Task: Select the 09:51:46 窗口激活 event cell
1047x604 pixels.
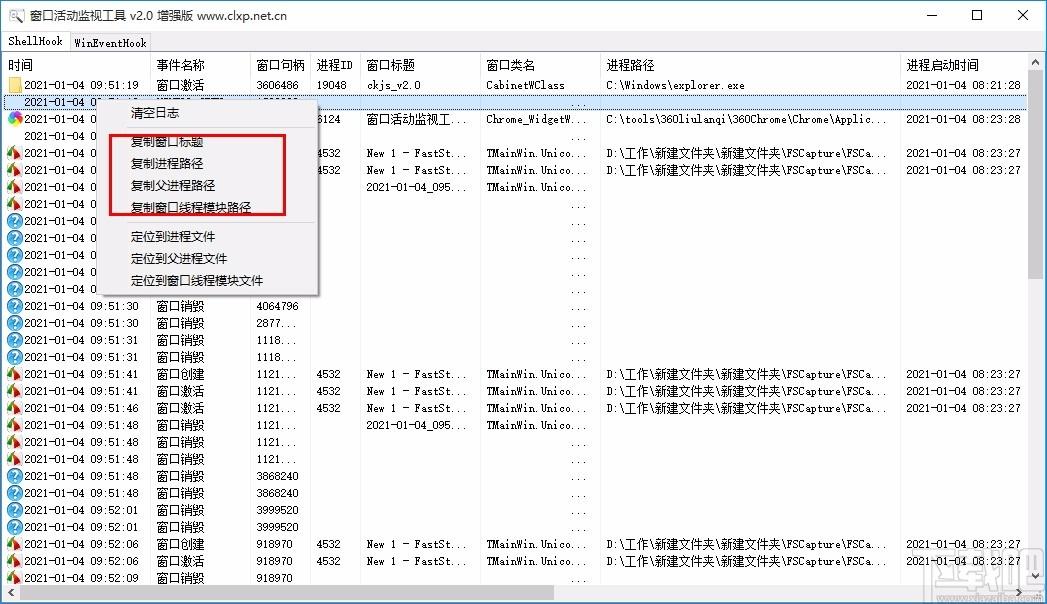Action: [x=180, y=408]
